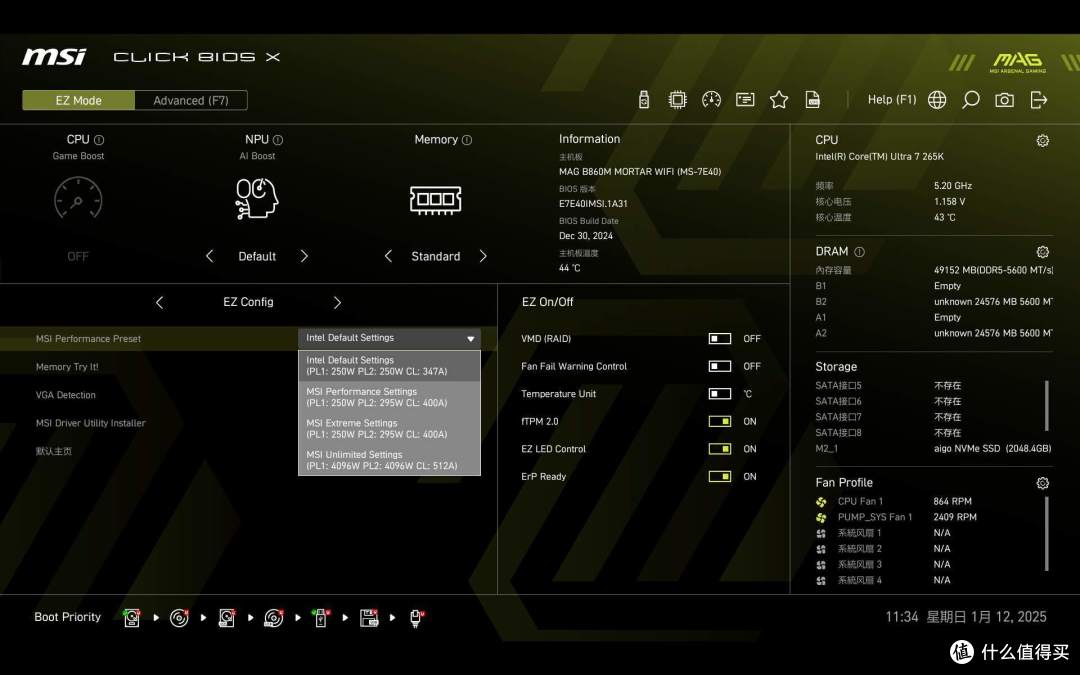Image resolution: width=1080 pixels, height=675 pixels.
Task: Click the 11:34 date and time display
Action: pyautogui.click(x=966, y=617)
